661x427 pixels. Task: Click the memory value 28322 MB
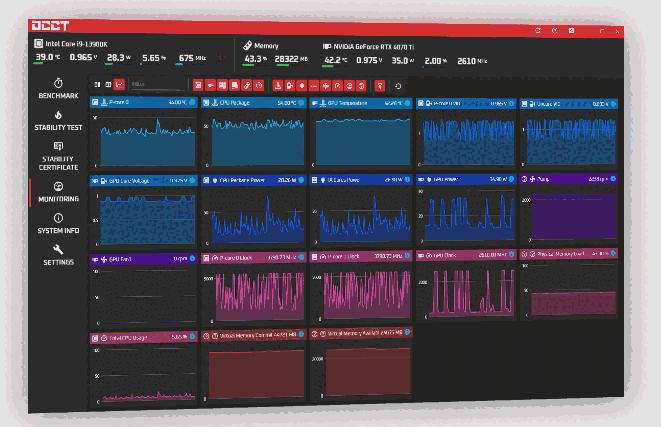click(x=291, y=59)
